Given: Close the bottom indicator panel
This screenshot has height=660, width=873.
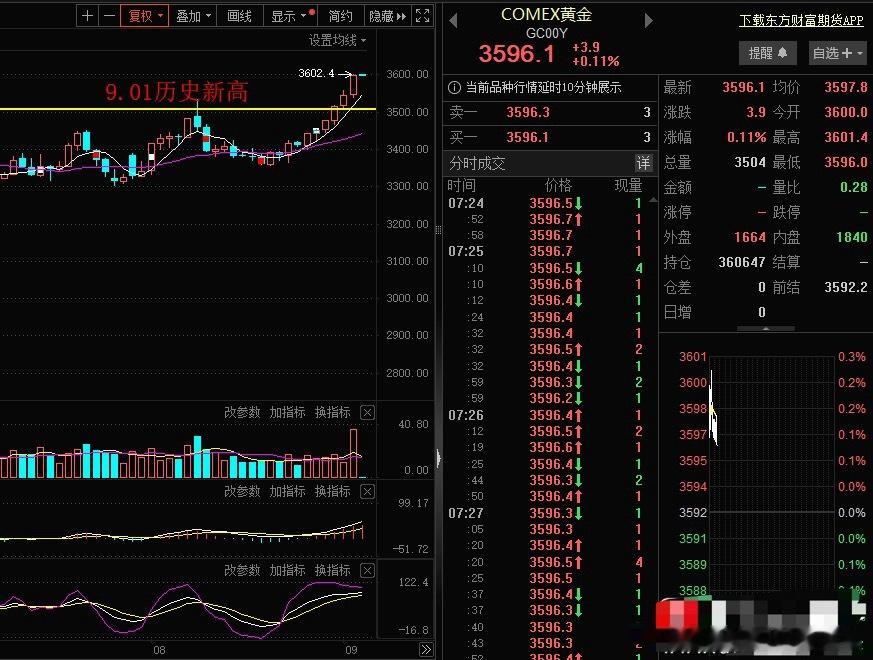Looking at the screenshot, I should point(367,571).
